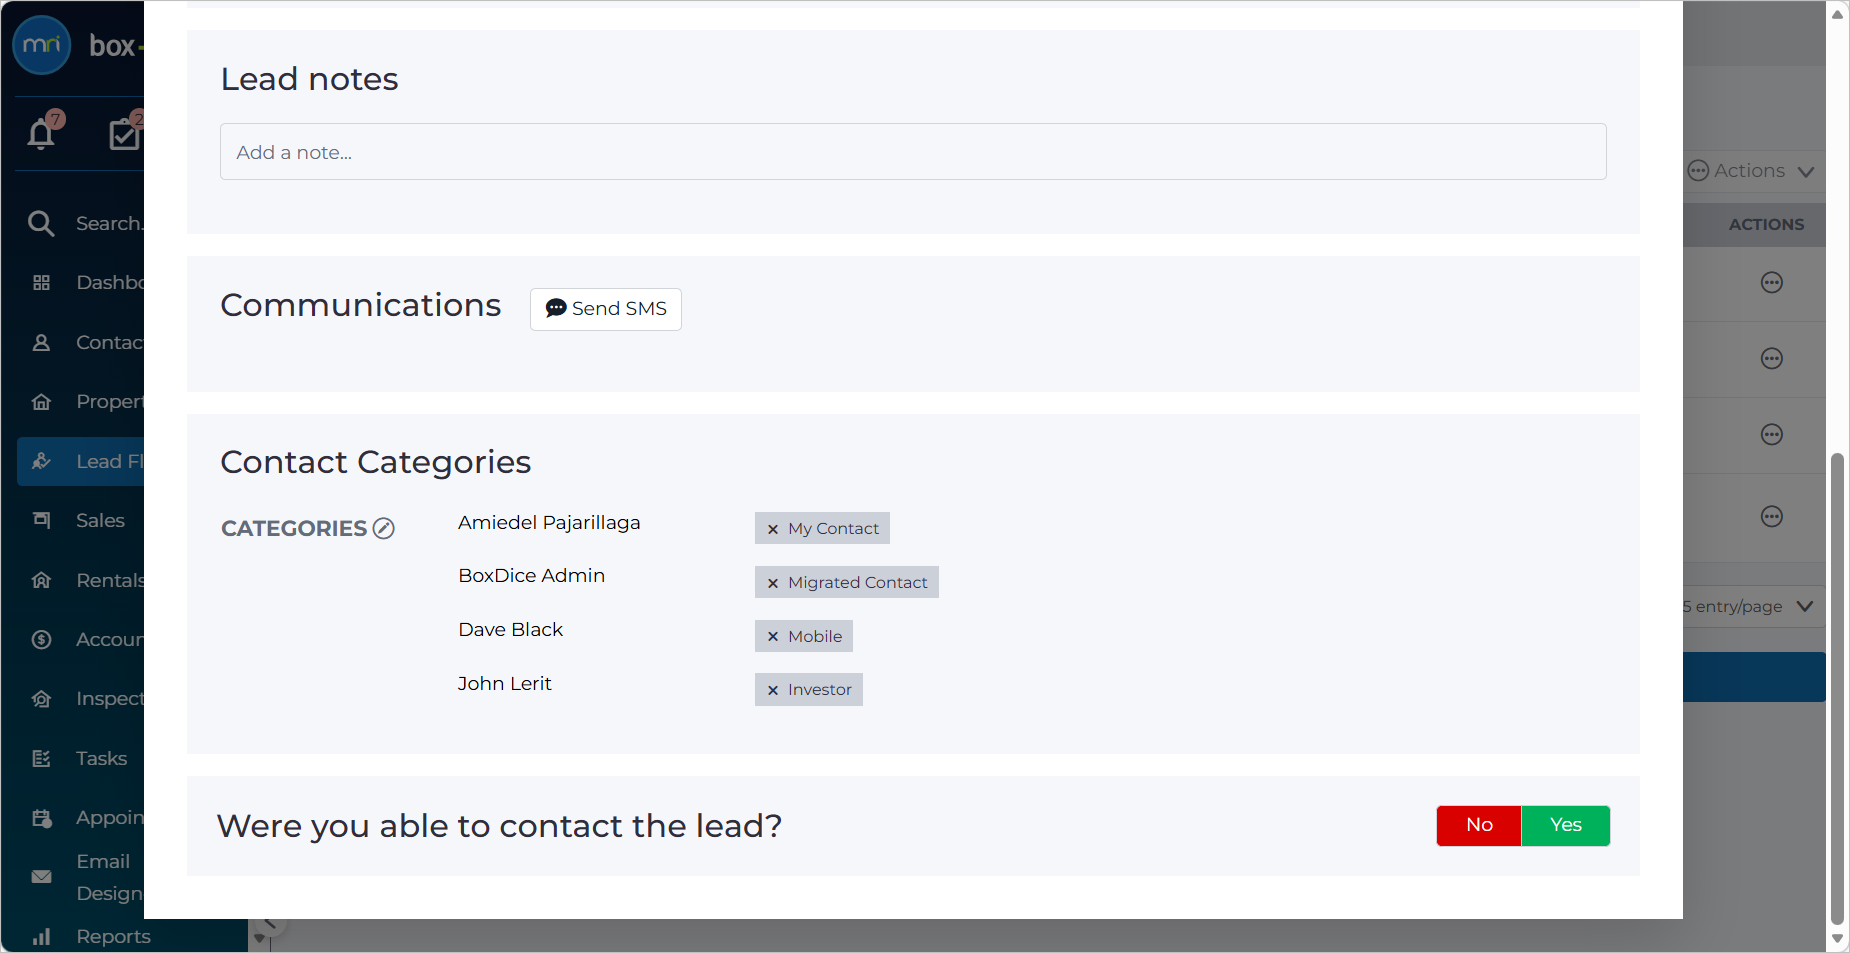Remove the Investor category tag
The width and height of the screenshot is (1850, 953).
(772, 690)
